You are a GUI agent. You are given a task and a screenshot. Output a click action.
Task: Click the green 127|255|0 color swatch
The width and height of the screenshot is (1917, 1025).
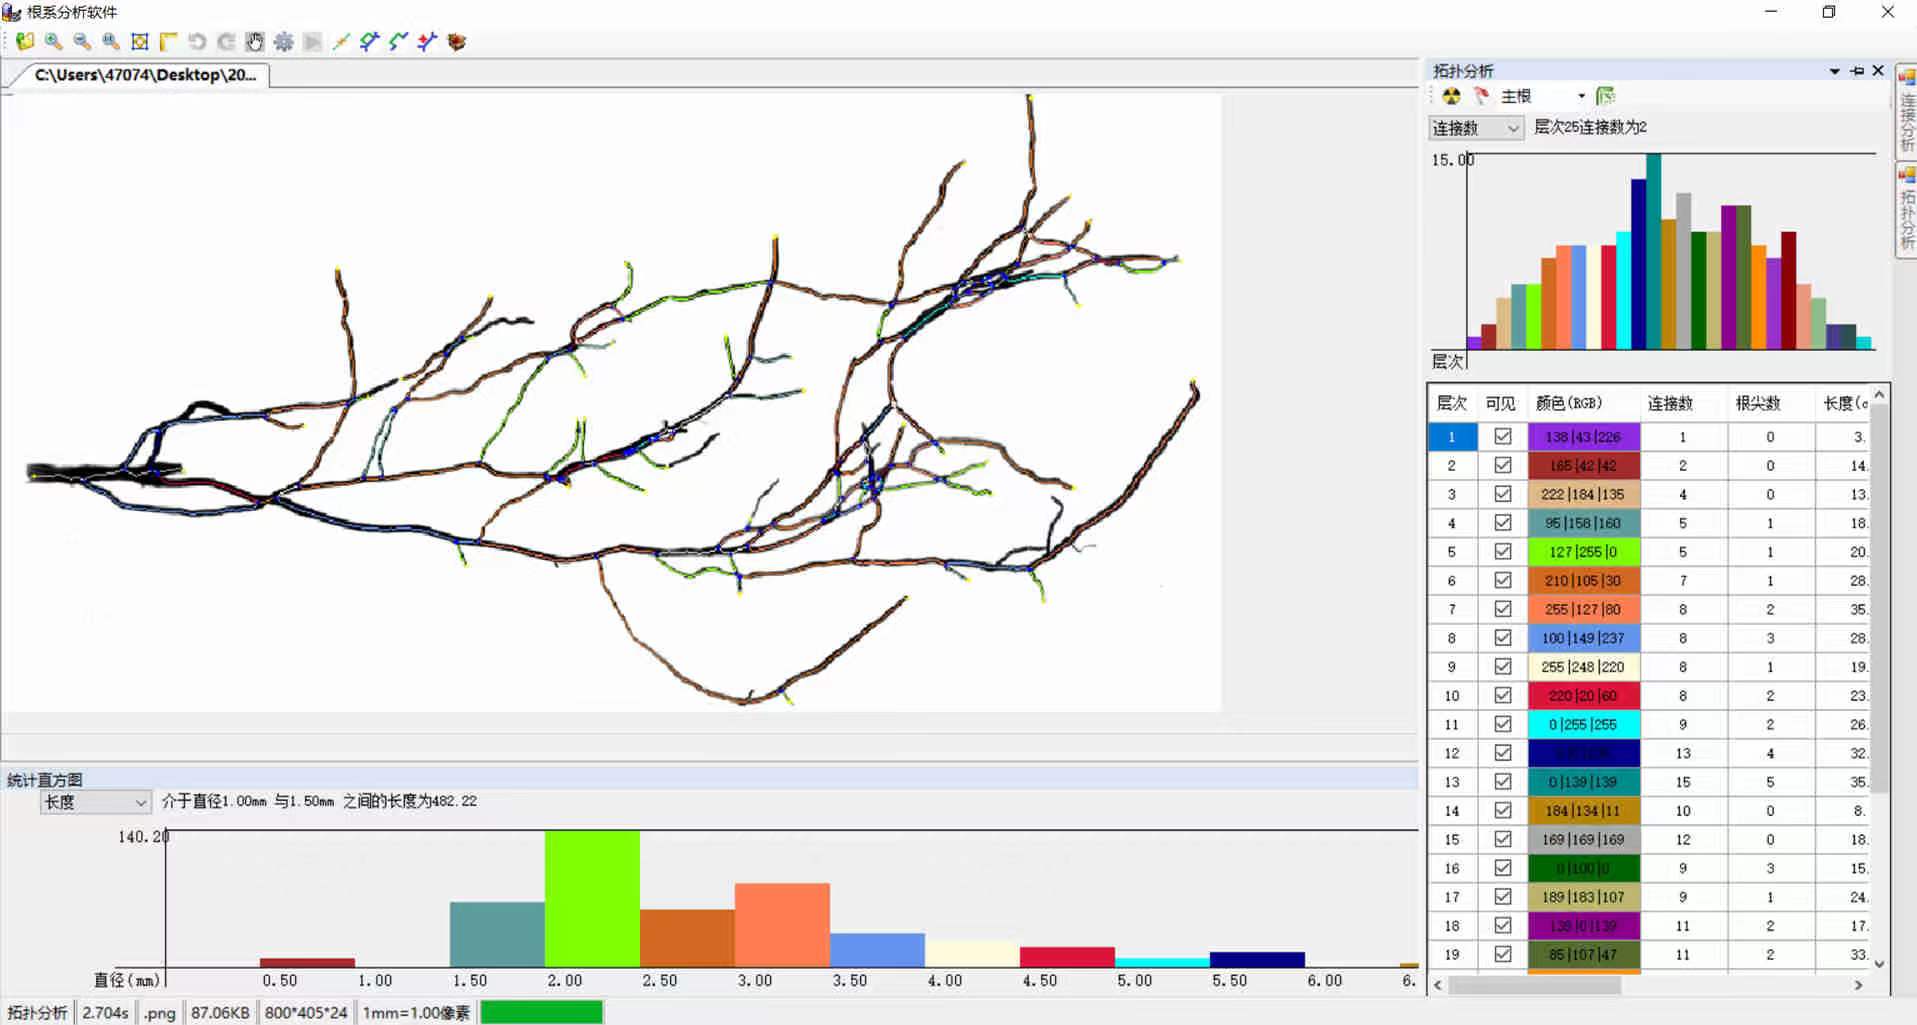[x=1583, y=552]
